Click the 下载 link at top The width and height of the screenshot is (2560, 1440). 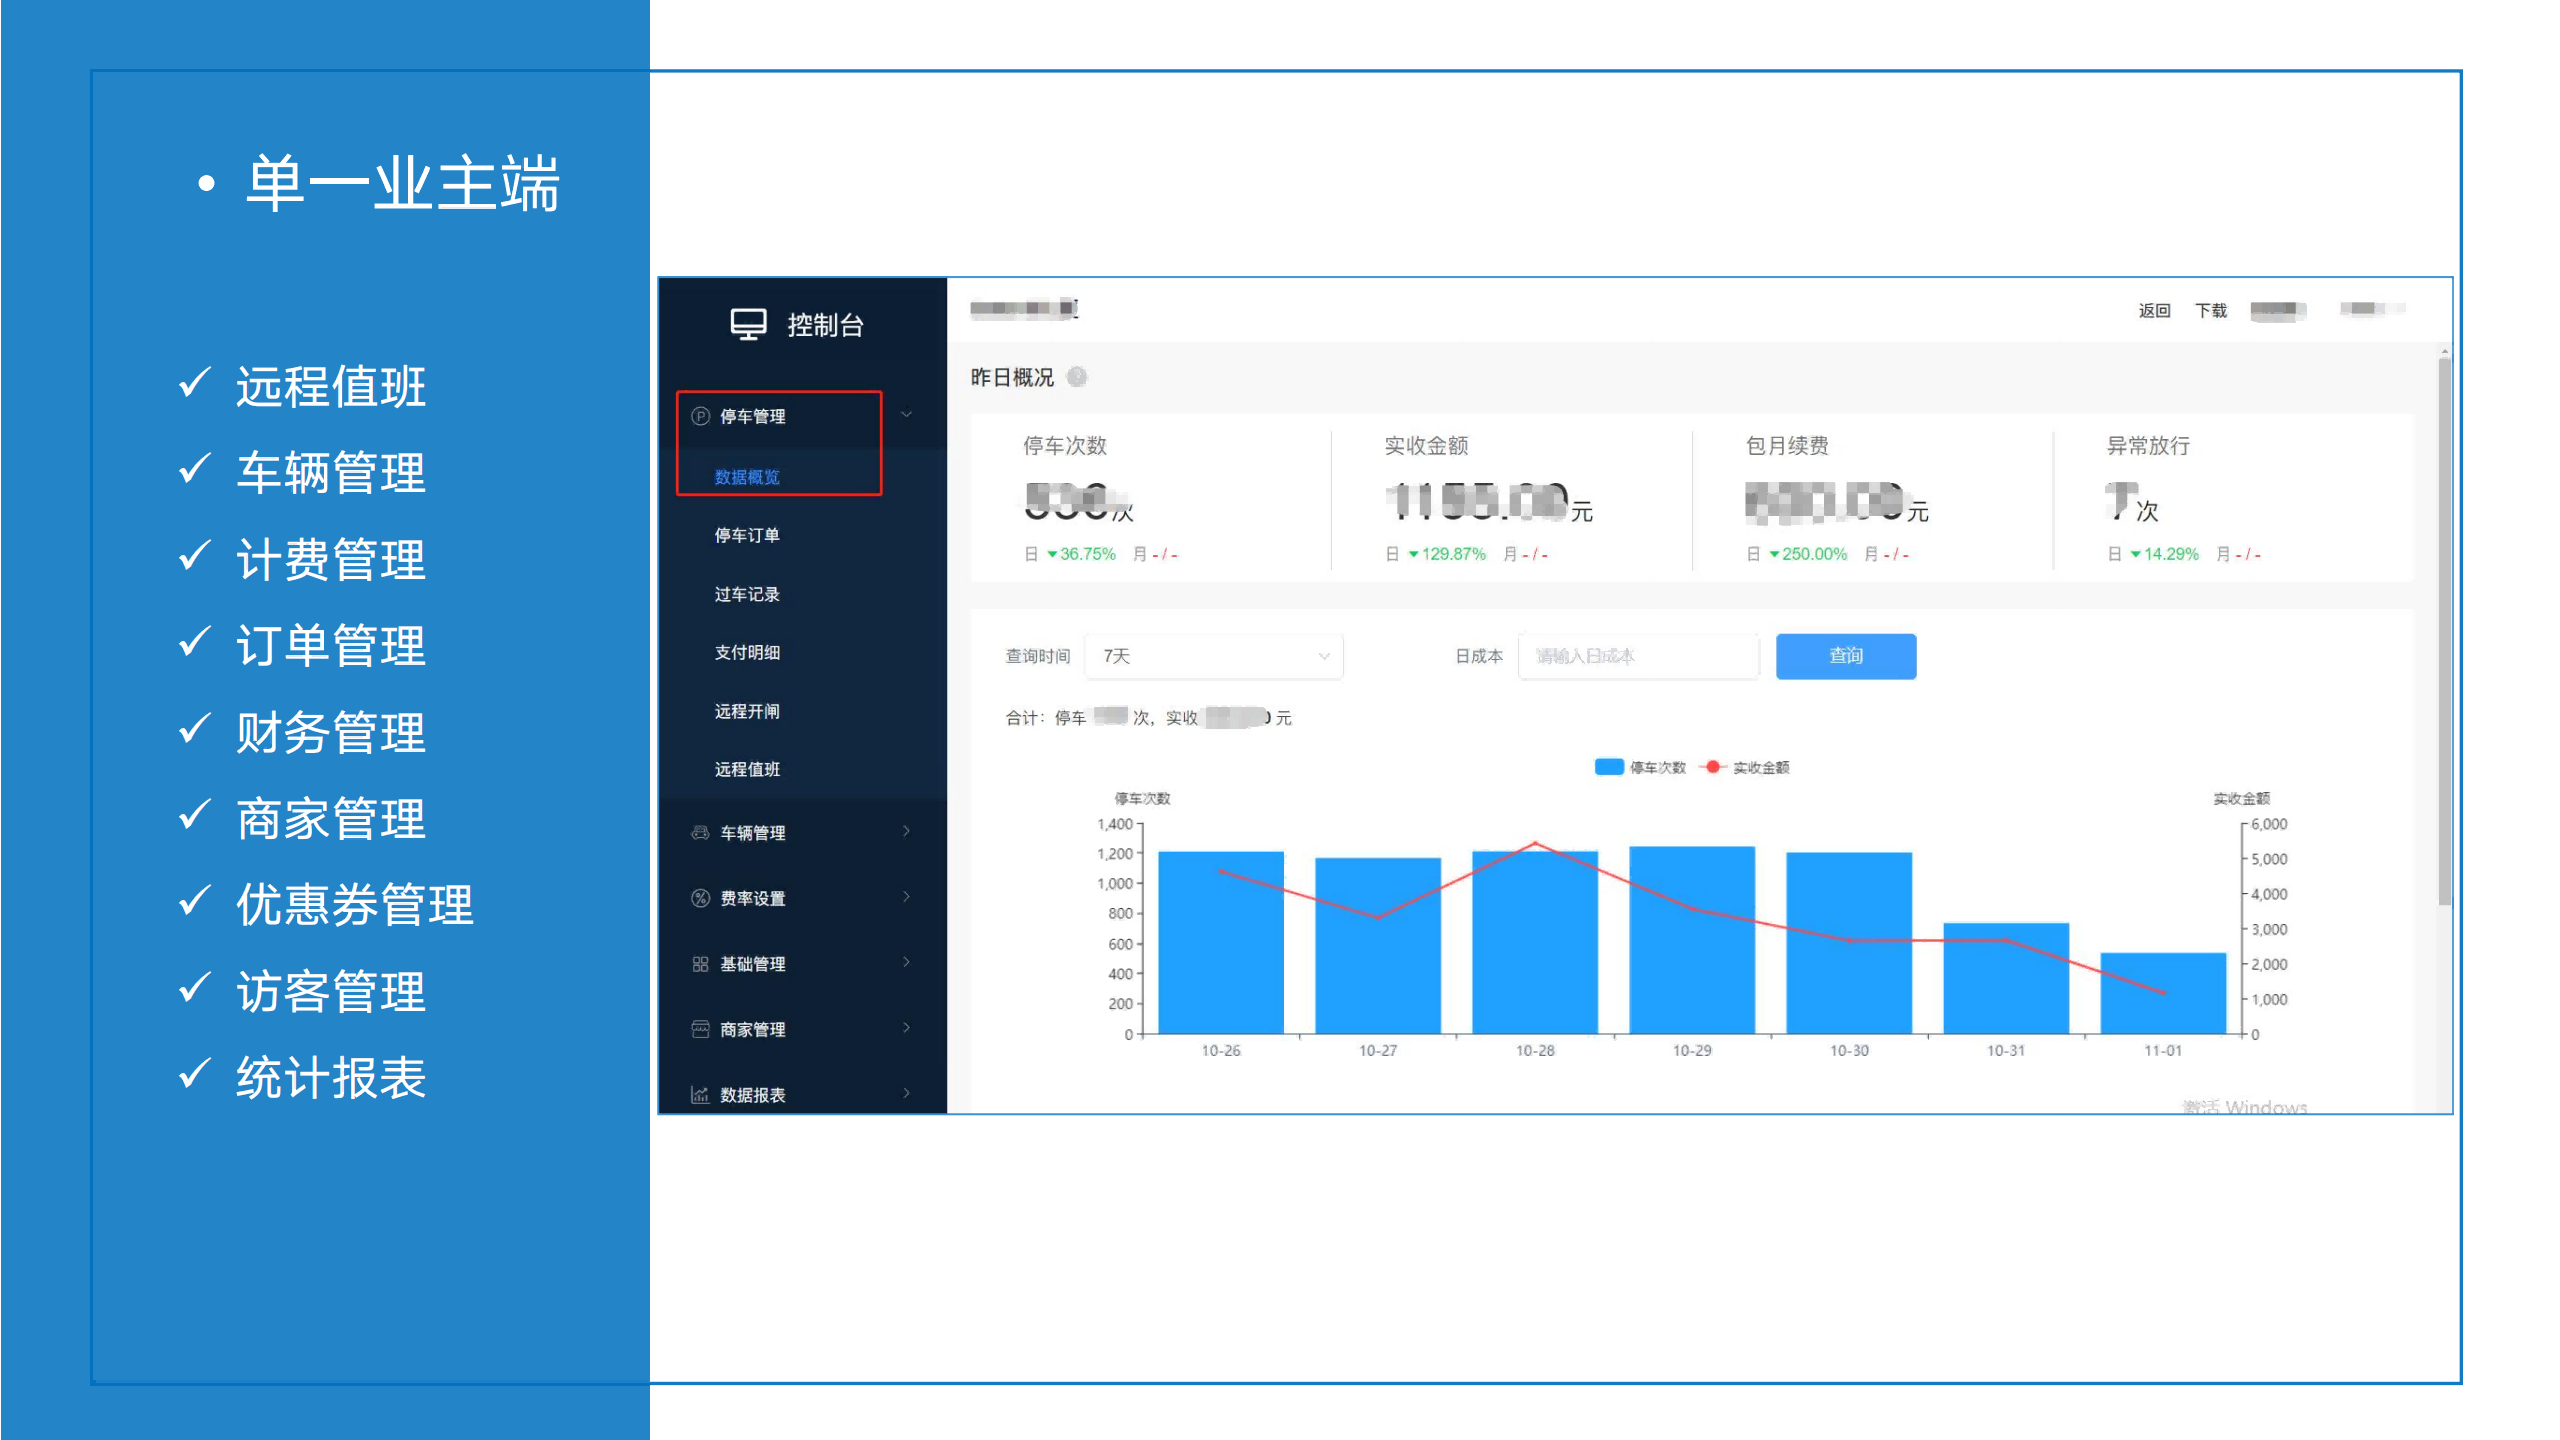tap(2210, 311)
